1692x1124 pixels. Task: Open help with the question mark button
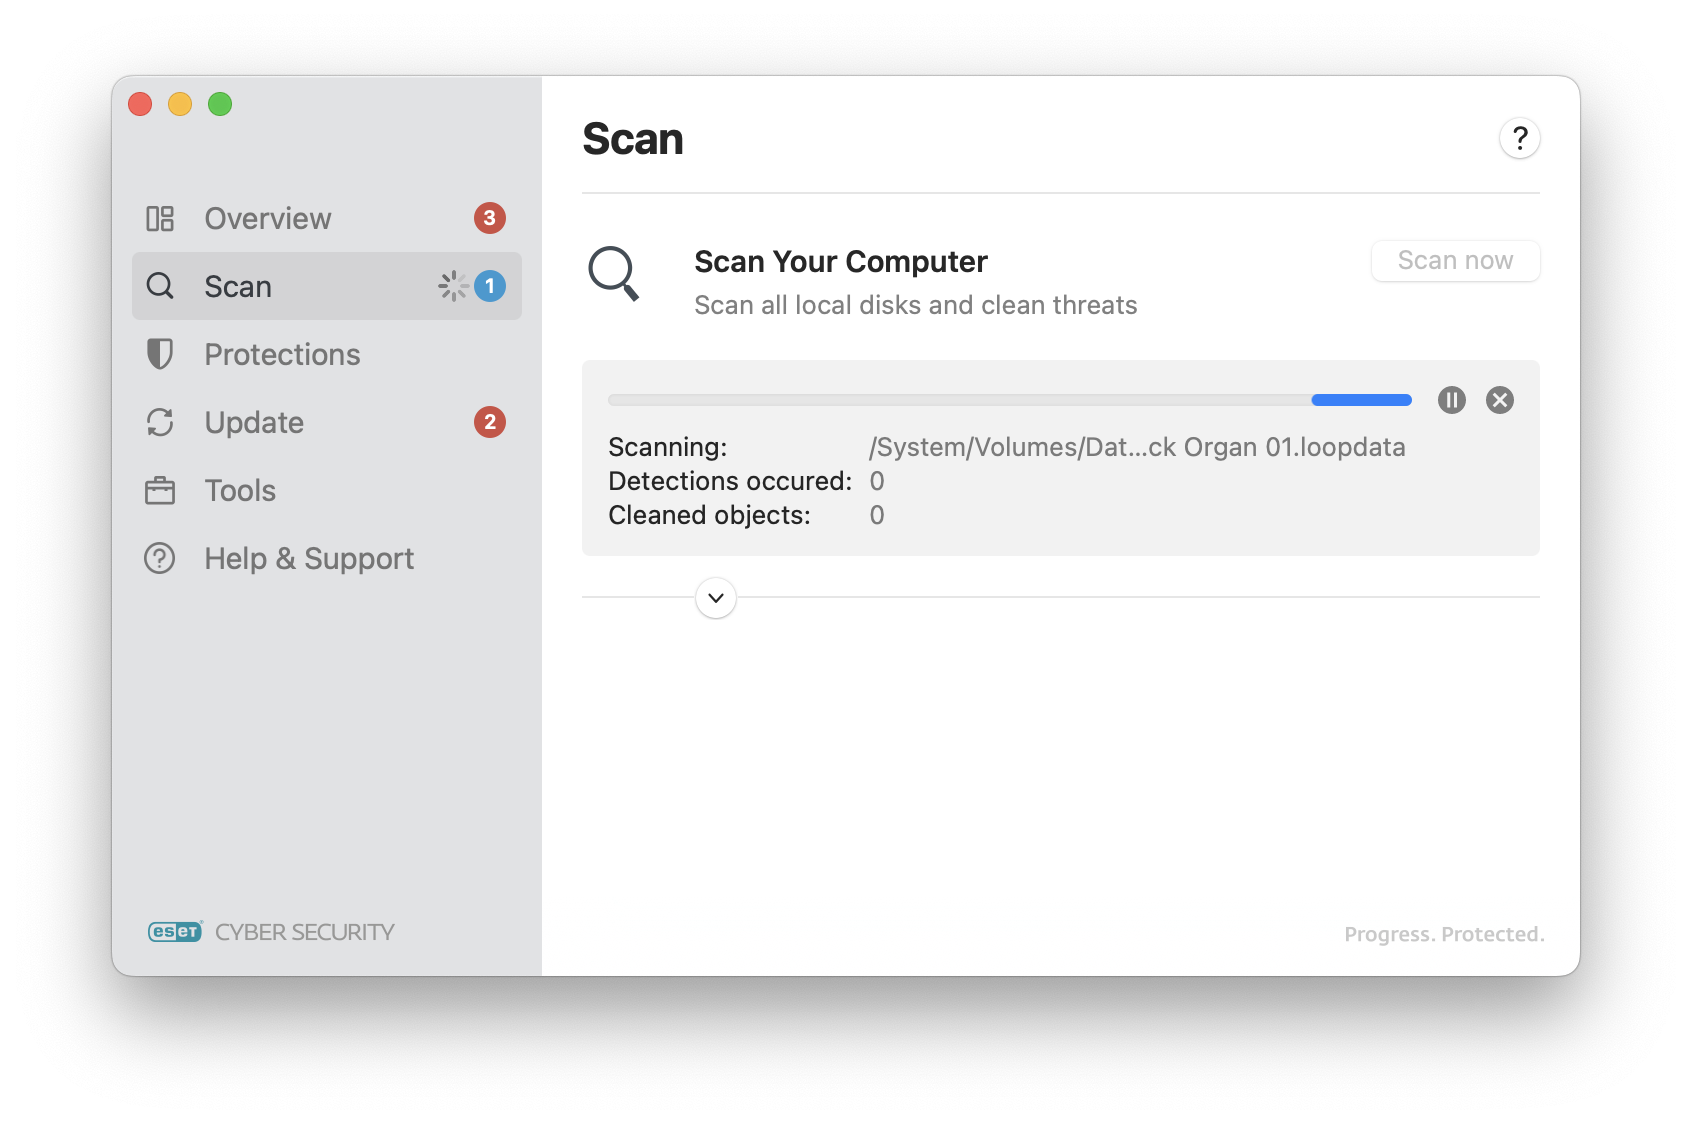[x=1519, y=138]
